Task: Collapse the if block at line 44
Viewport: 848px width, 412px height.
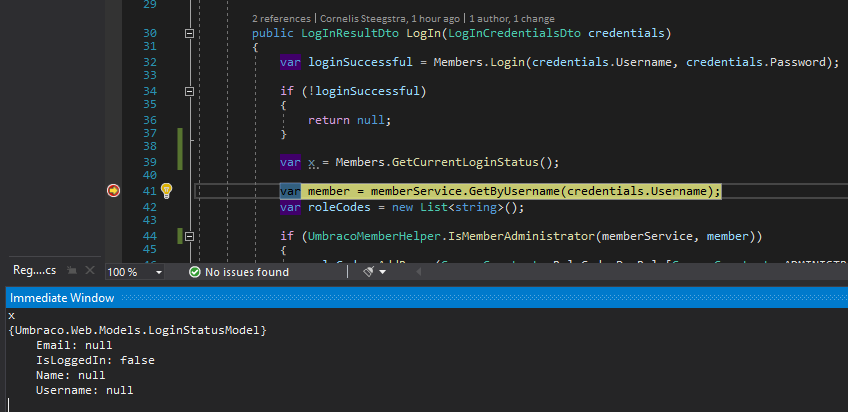Action: click(190, 236)
